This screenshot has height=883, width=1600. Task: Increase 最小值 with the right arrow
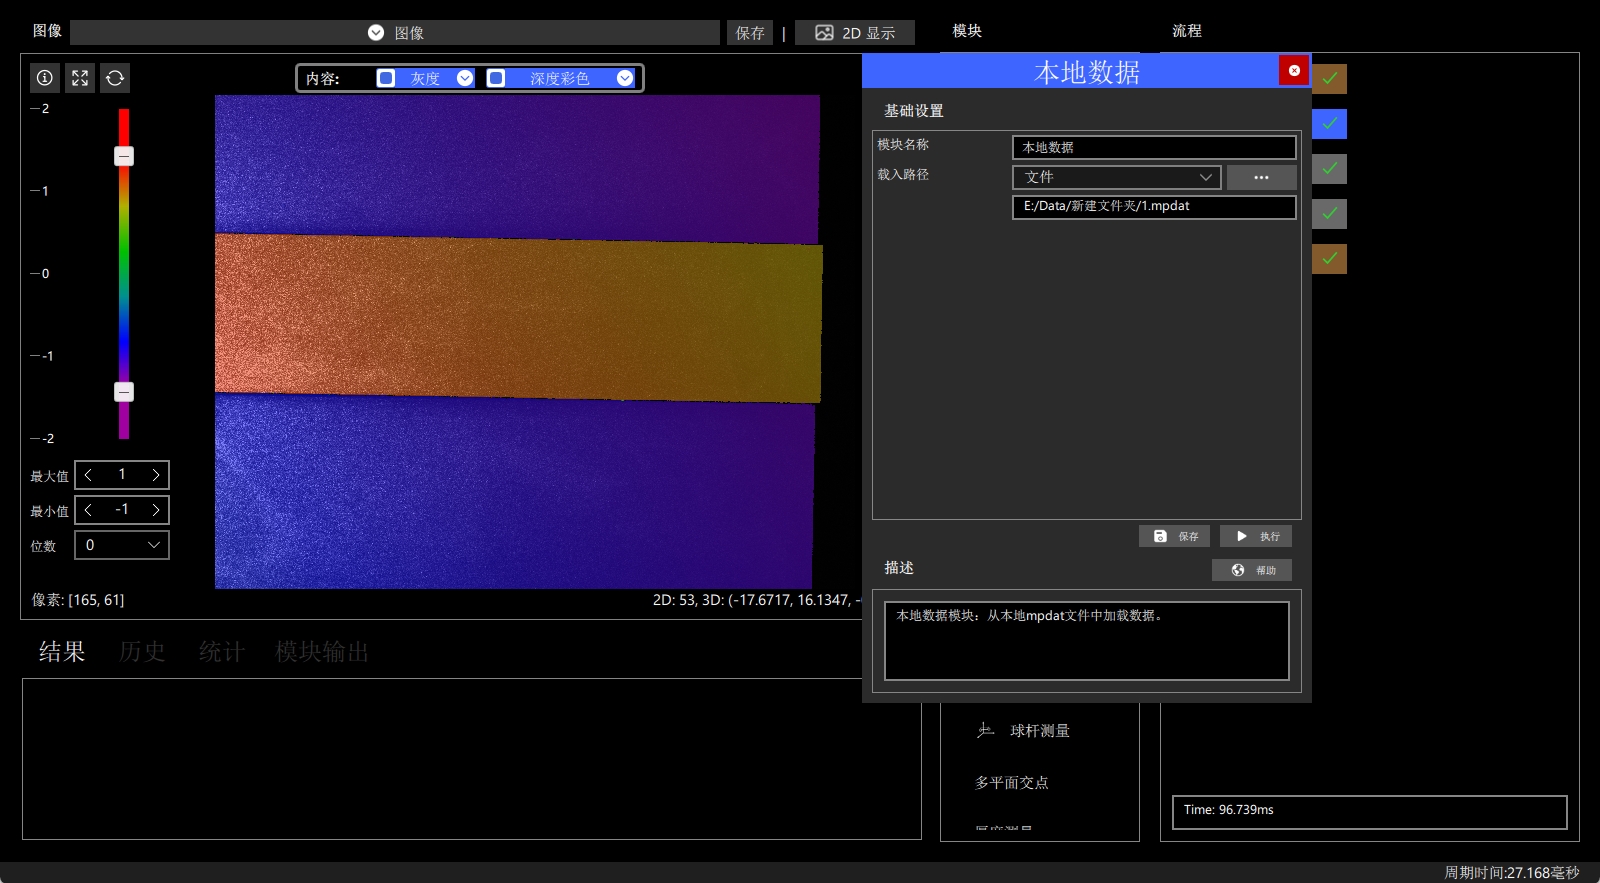156,510
